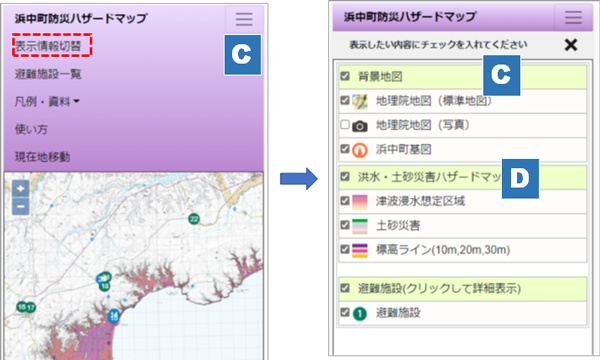Expand the 凡例・資料 dropdown
The image size is (600, 360).
tap(47, 102)
